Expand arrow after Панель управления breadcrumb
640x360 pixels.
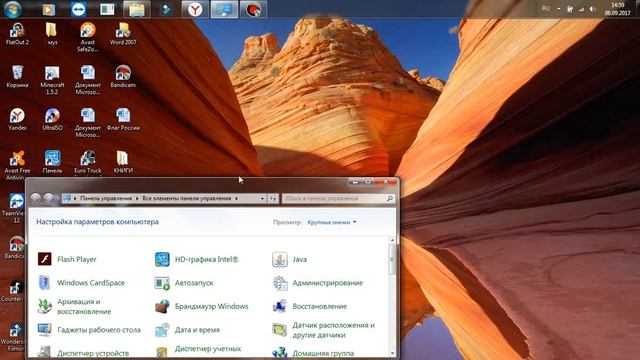coord(137,198)
